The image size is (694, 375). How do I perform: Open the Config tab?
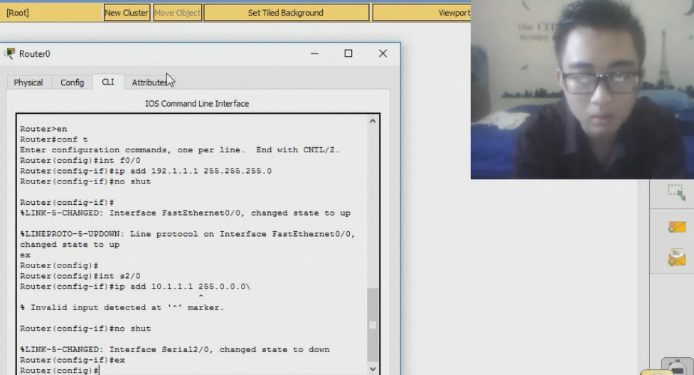click(72, 82)
